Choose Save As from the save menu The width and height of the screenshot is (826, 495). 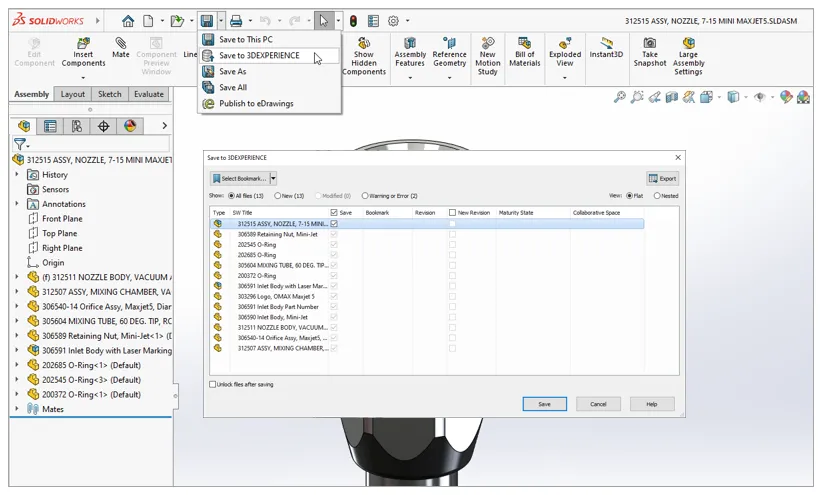tap(270, 72)
